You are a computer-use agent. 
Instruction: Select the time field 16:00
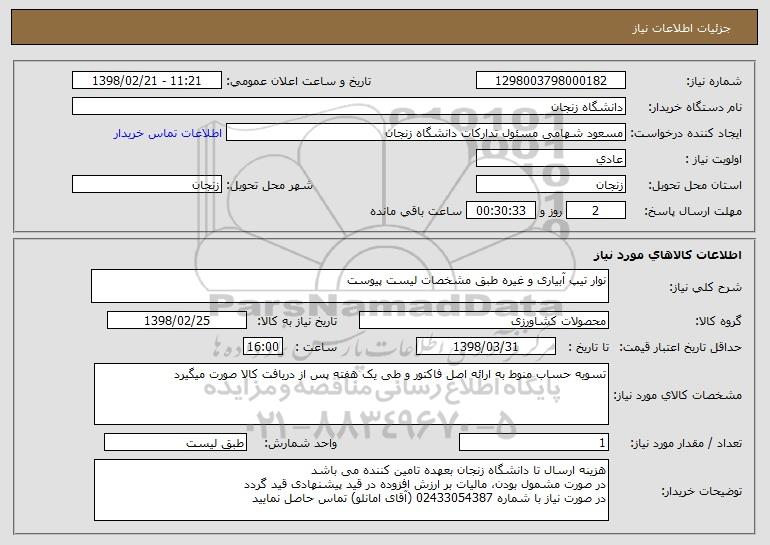pos(263,347)
